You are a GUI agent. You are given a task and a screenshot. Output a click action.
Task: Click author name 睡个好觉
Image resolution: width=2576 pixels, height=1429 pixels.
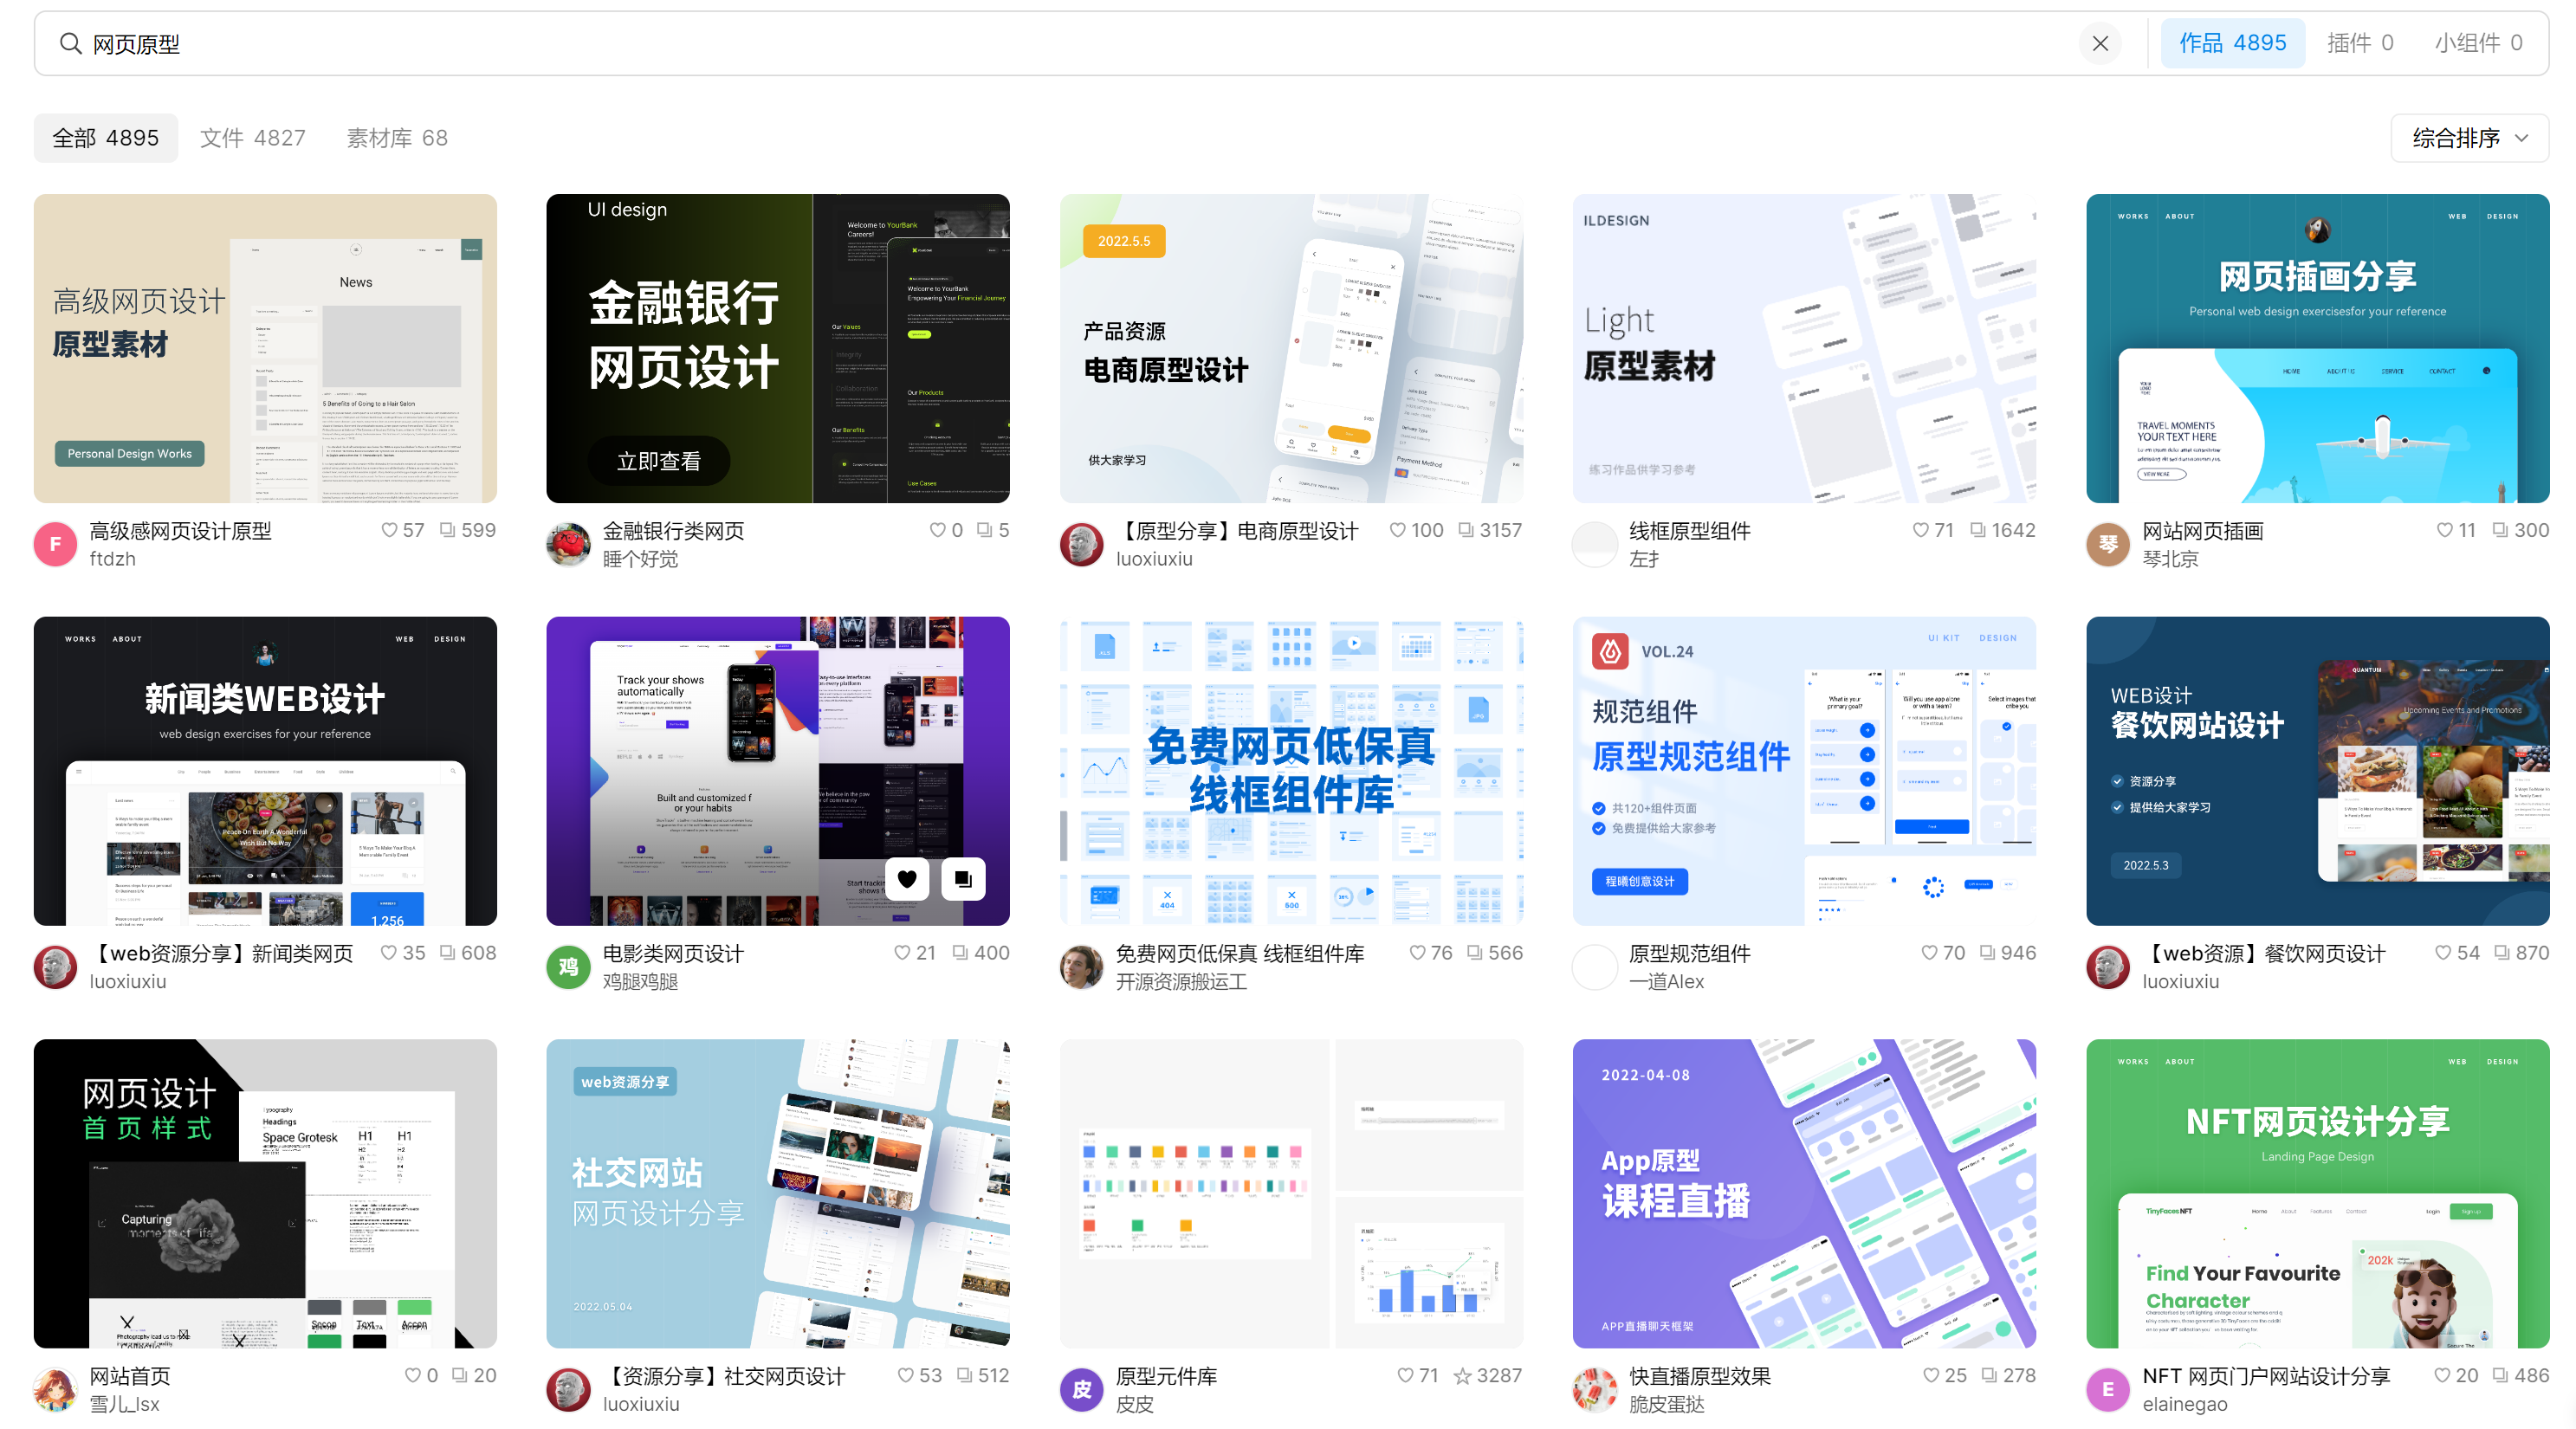[640, 559]
